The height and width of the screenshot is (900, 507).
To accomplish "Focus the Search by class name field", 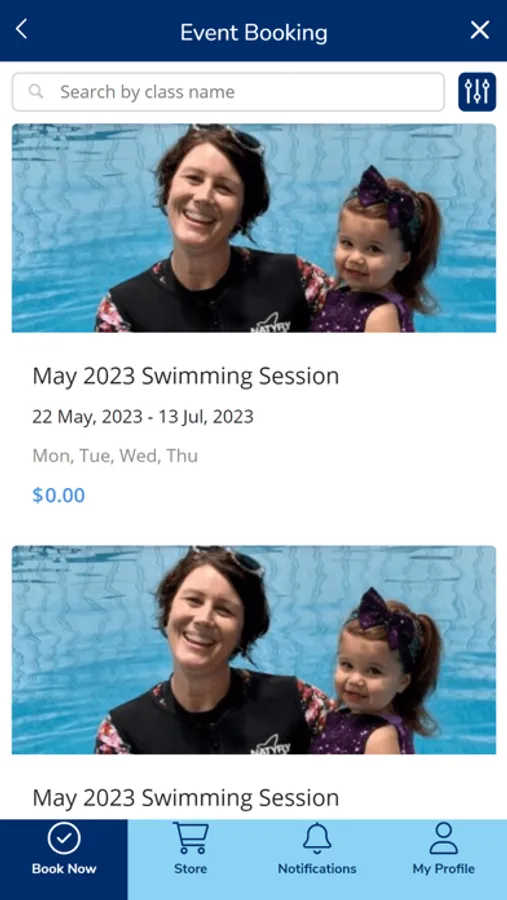I will (228, 92).
